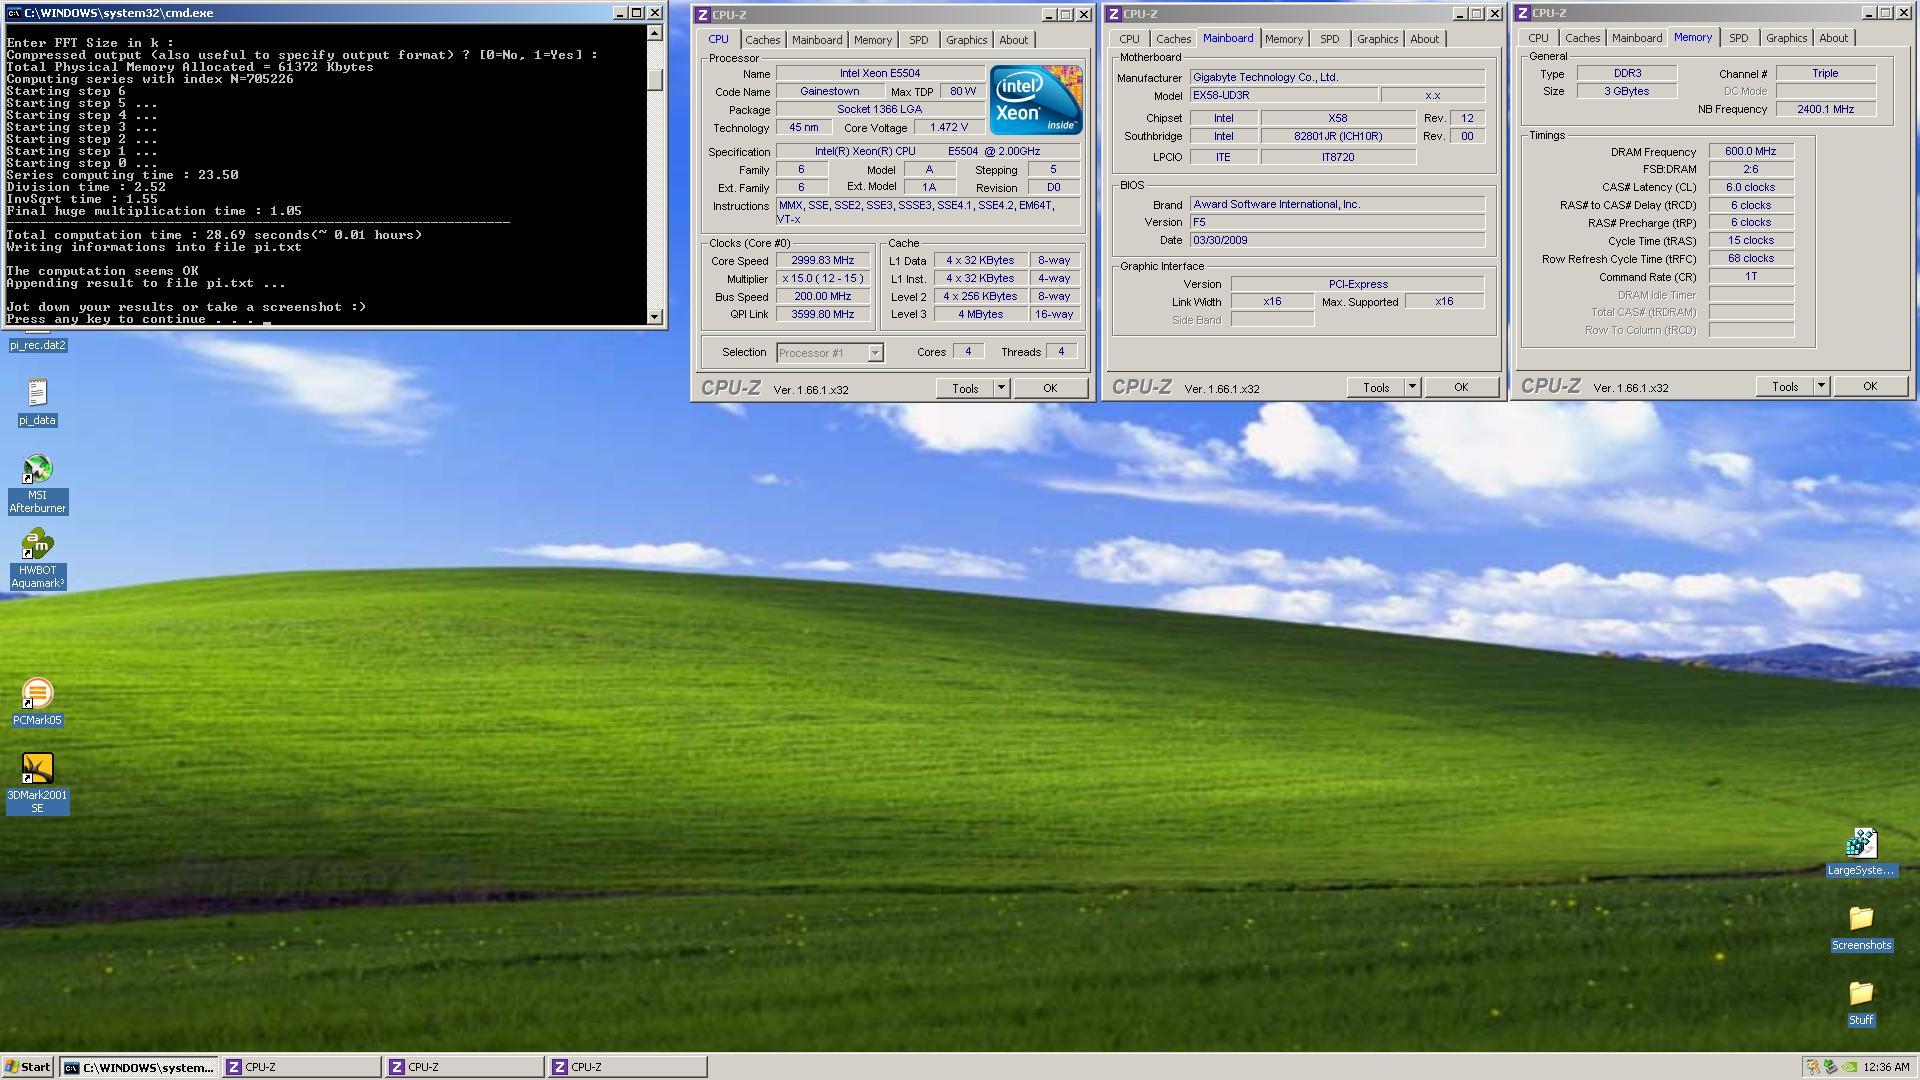Viewport: 1920px width, 1080px height.
Task: Open Tools dropdown arrow in first CPU-Z window
Action: pos(1001,388)
